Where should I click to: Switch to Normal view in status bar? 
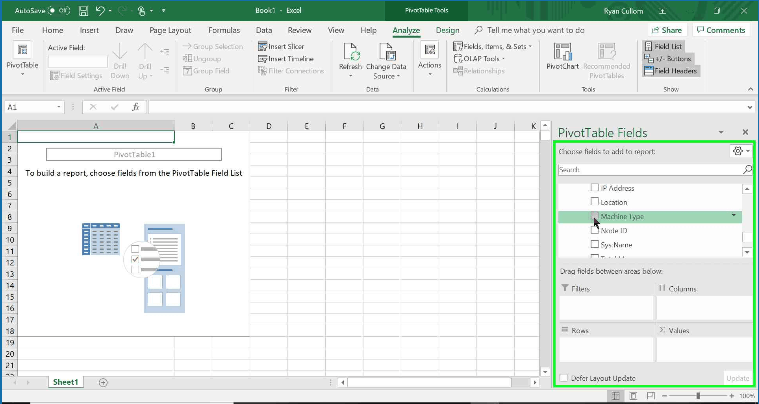(615, 396)
